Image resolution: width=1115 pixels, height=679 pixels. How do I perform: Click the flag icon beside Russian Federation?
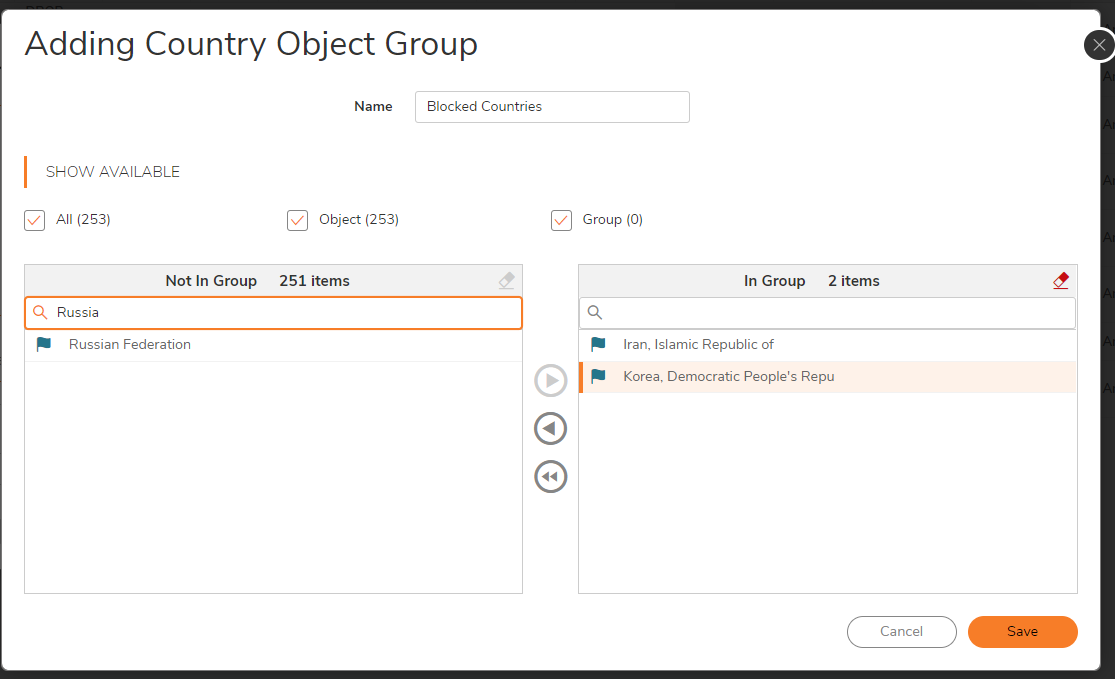44,345
